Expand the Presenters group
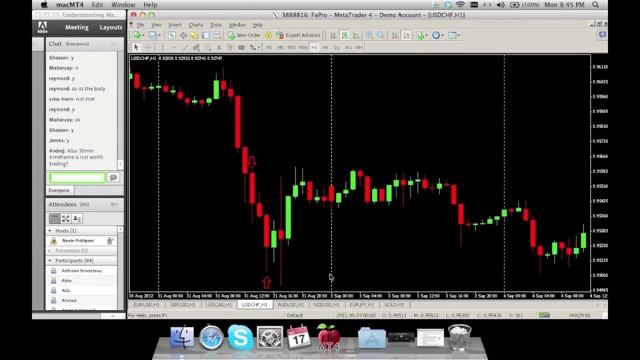640x360 pixels. [x=50, y=251]
